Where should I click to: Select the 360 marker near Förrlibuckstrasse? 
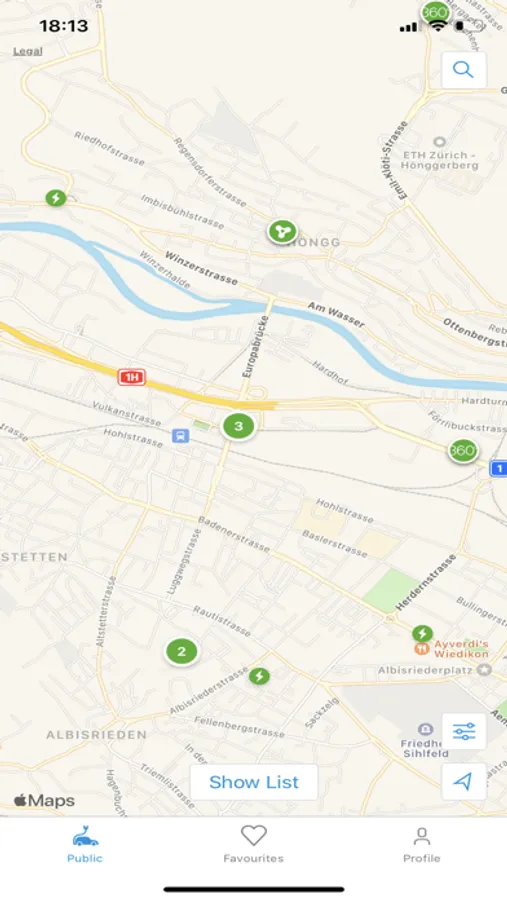click(463, 451)
